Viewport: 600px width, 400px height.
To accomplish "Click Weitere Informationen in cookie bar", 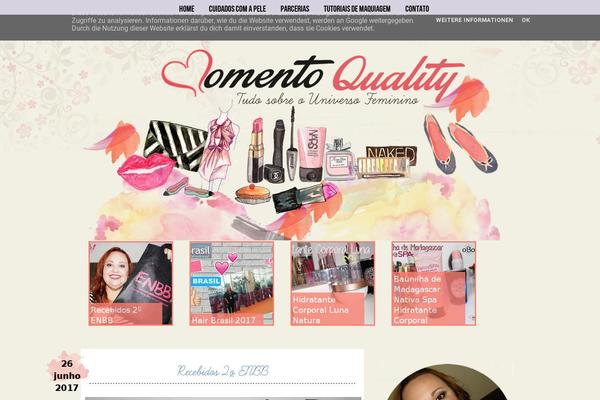I will 474,20.
